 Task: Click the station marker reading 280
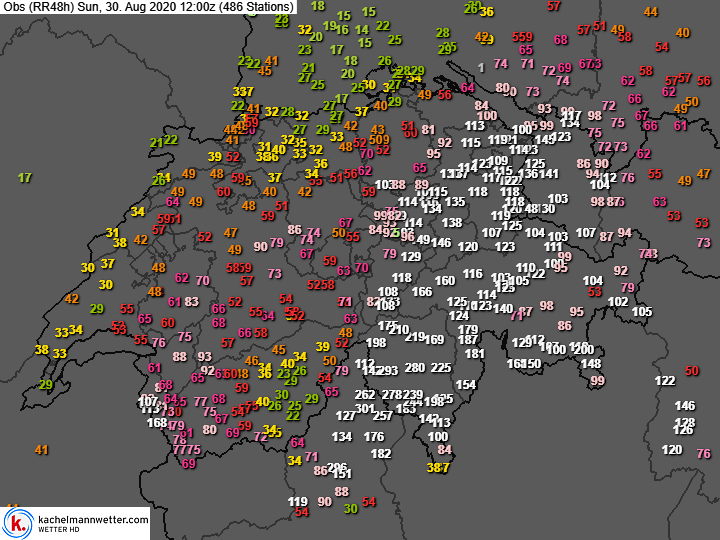point(413,368)
